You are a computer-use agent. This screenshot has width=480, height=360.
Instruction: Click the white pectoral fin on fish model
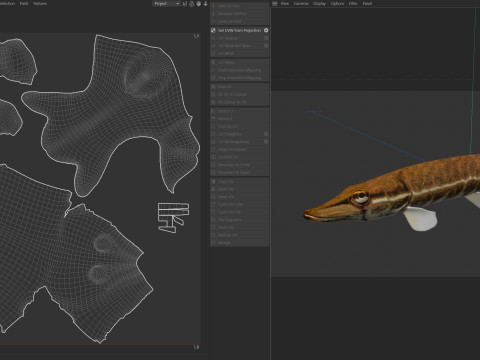420,218
